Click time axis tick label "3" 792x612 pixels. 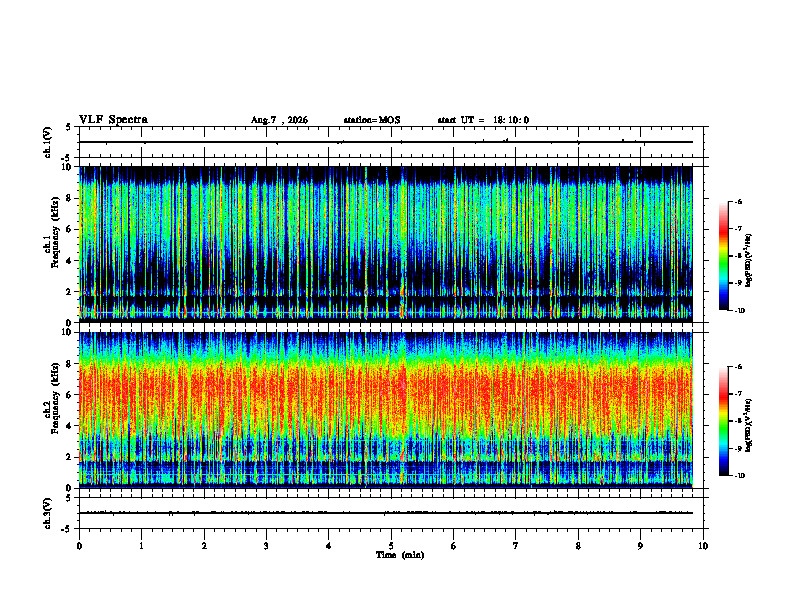point(266,546)
